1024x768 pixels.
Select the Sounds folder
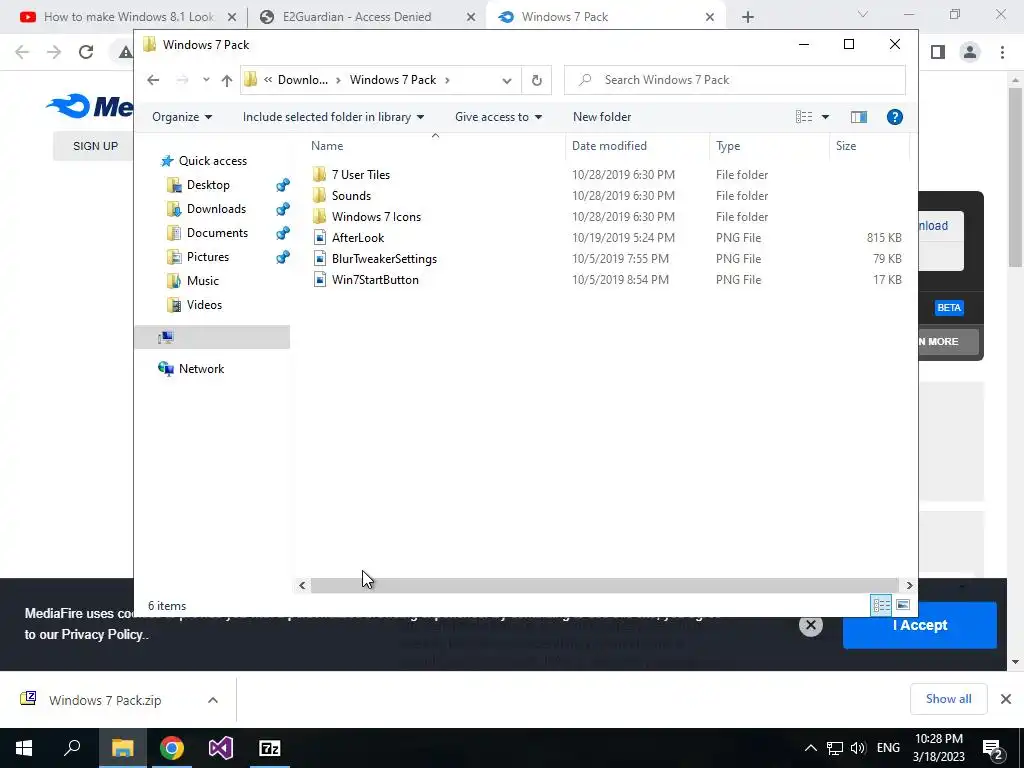351,195
